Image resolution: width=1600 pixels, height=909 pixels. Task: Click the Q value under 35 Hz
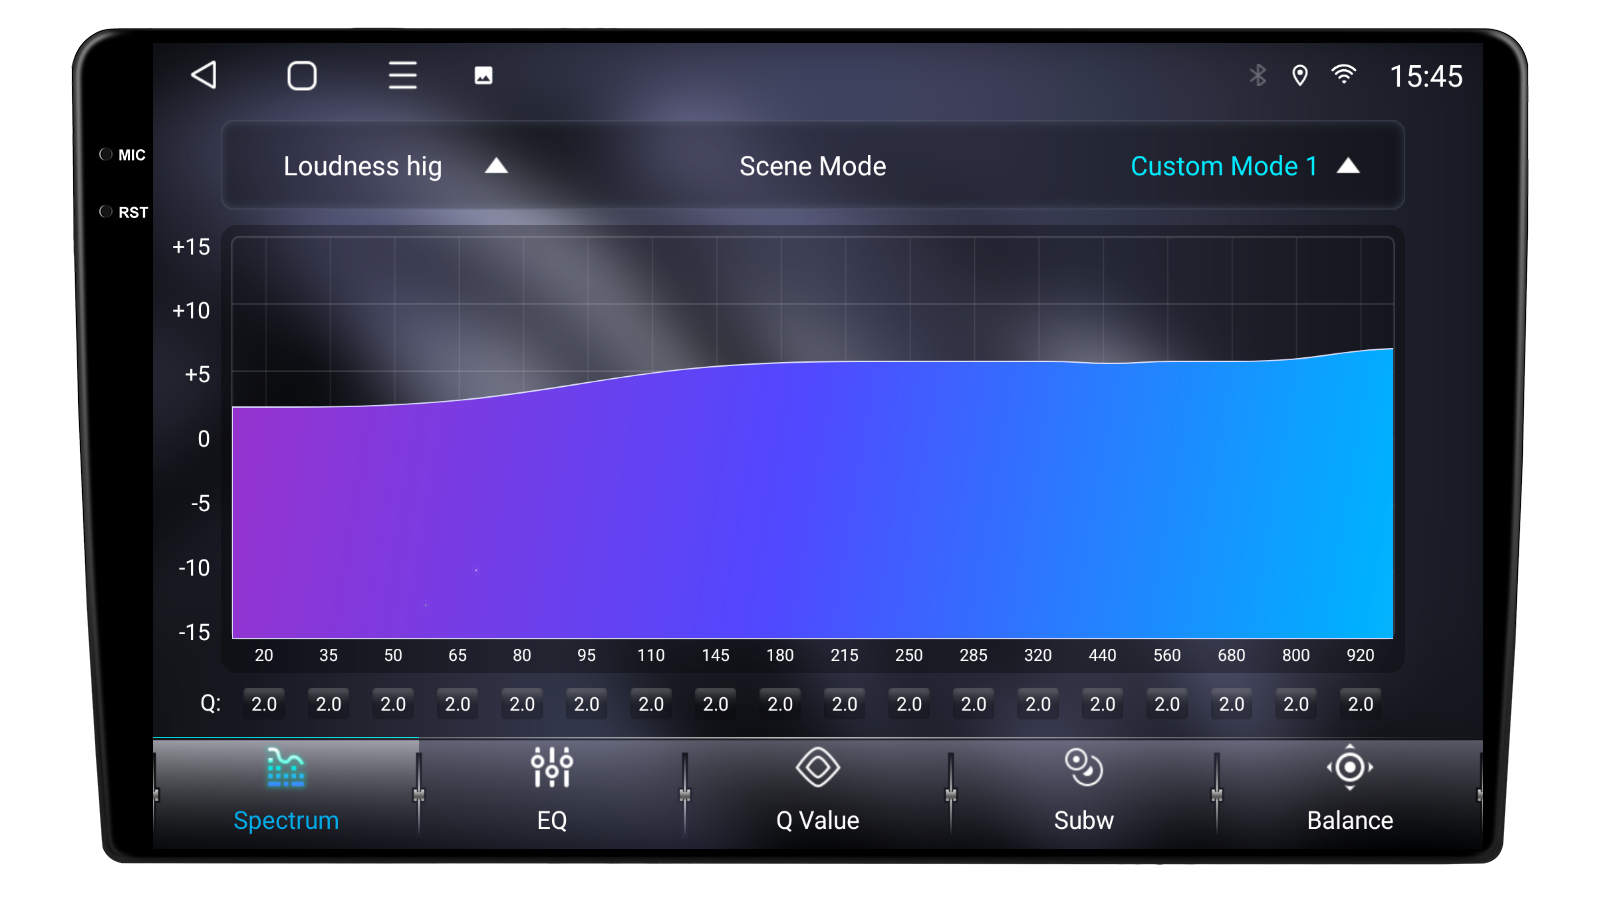pos(329,704)
